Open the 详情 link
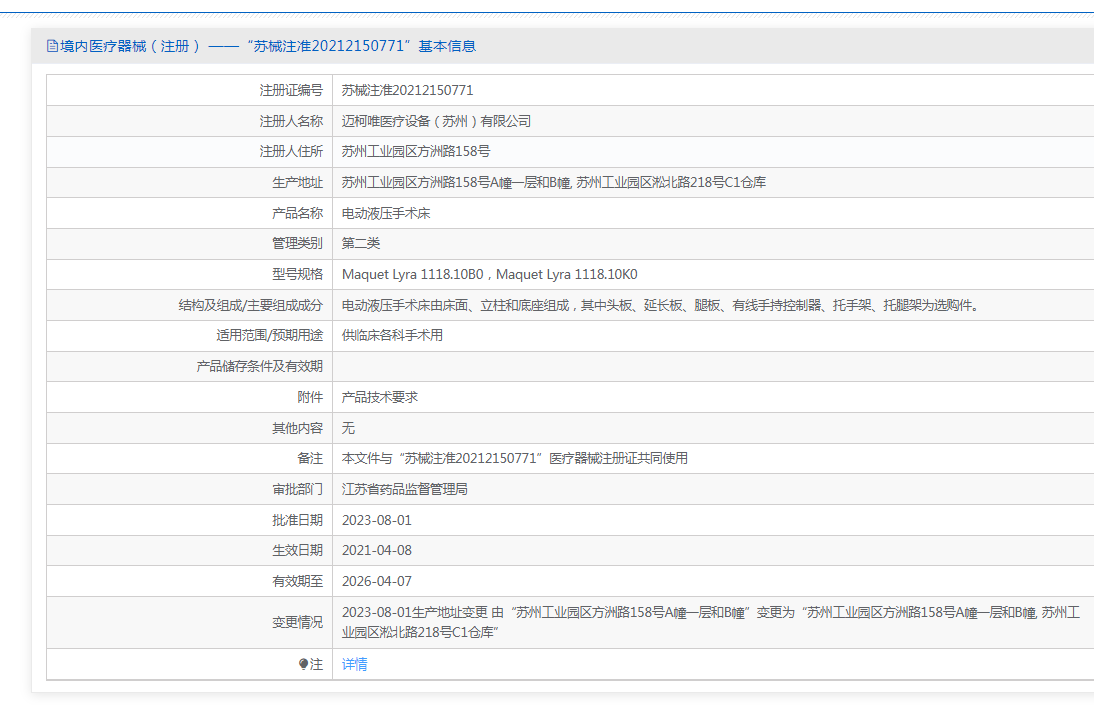The height and width of the screenshot is (705, 1094). (x=354, y=665)
